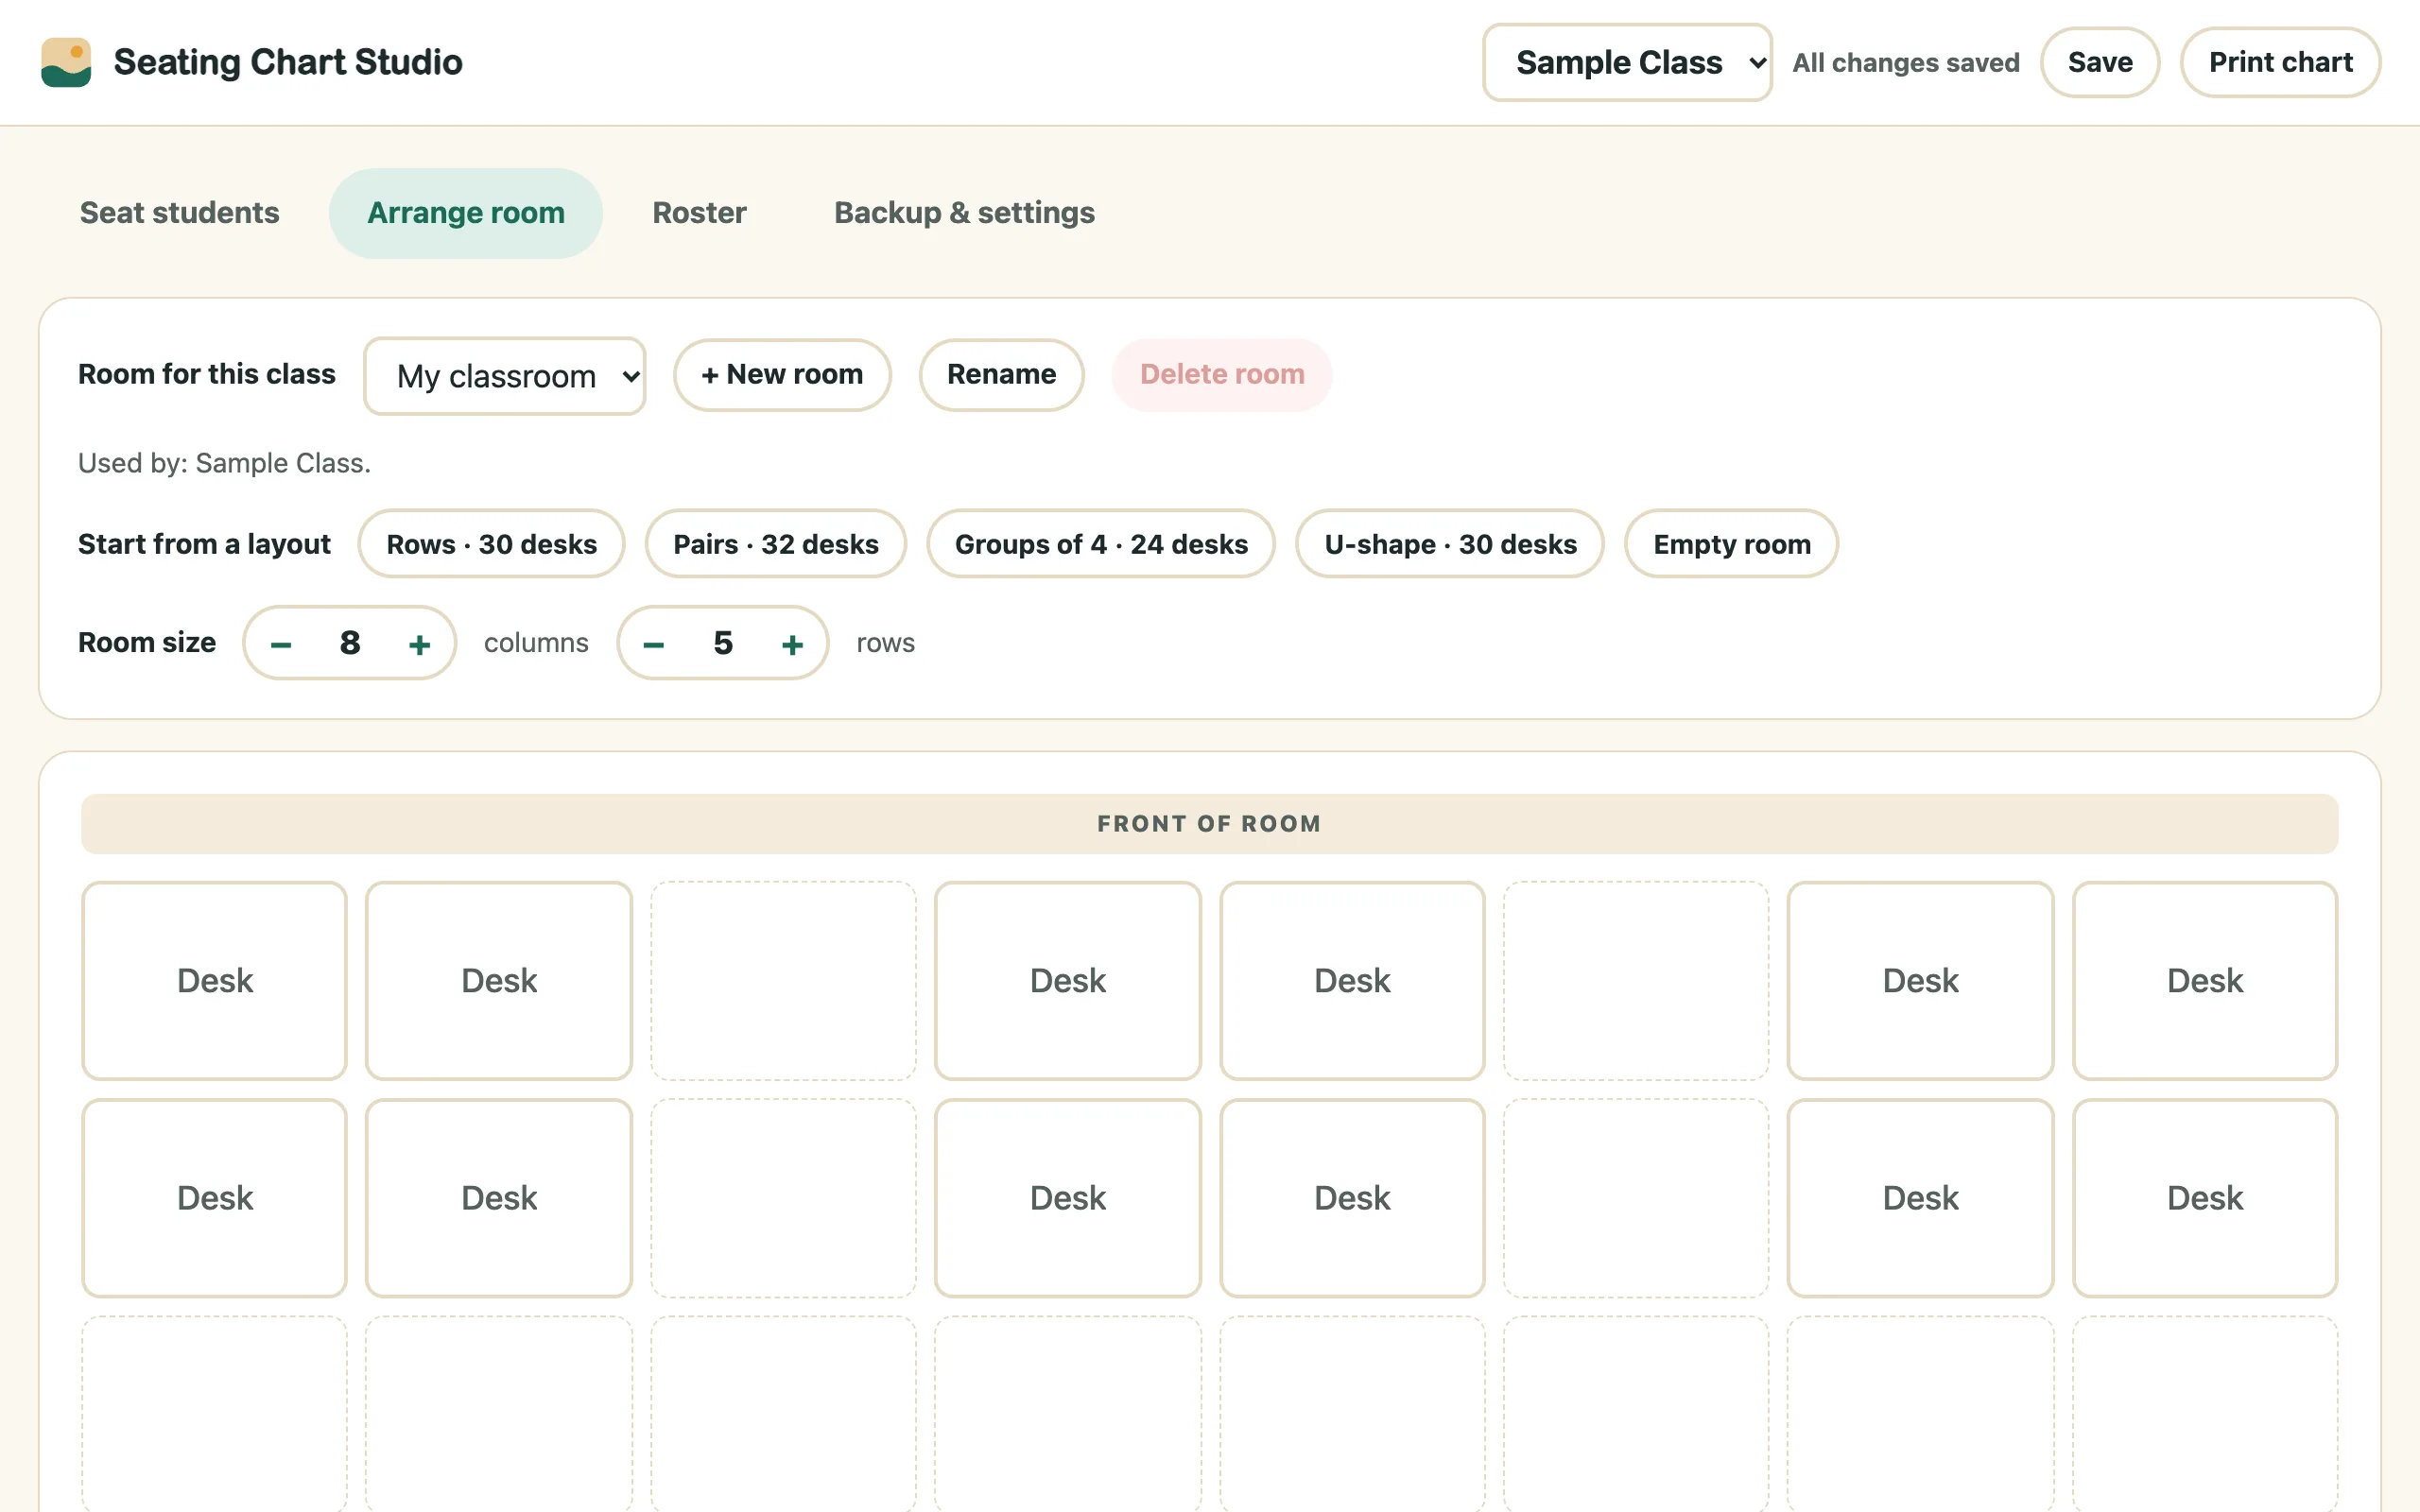Viewport: 2420px width, 1512px height.
Task: Click the Seating Chart Studio logo icon
Action: [x=66, y=62]
